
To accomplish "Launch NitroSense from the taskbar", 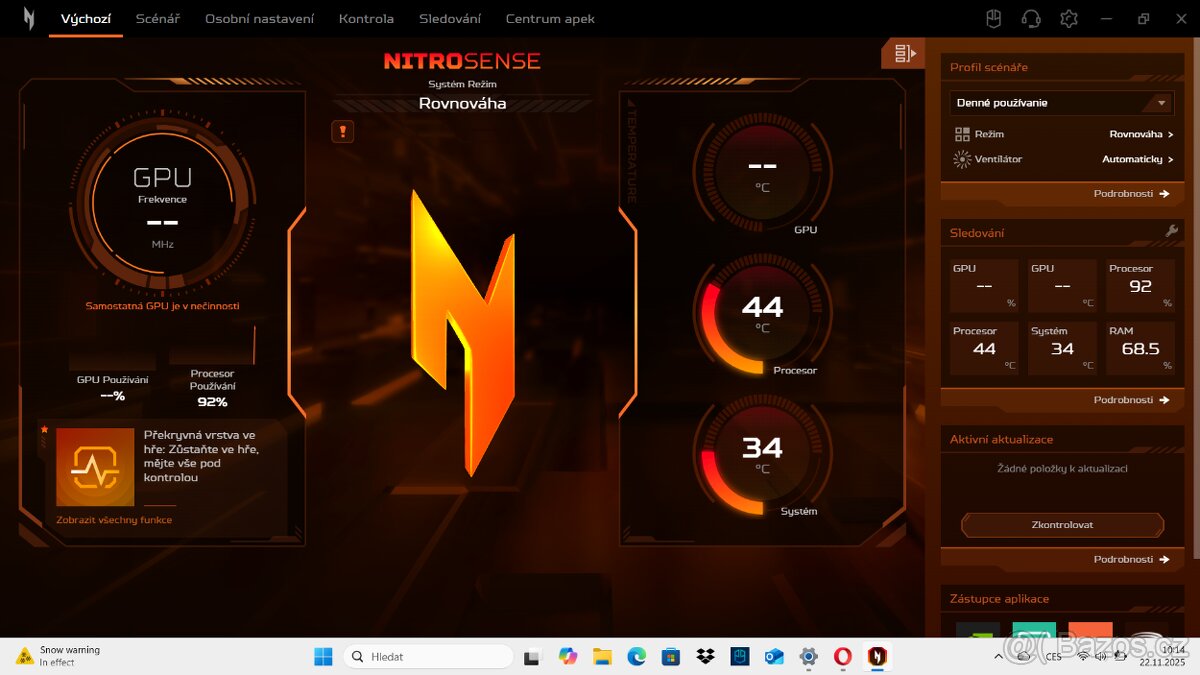I will (x=877, y=656).
